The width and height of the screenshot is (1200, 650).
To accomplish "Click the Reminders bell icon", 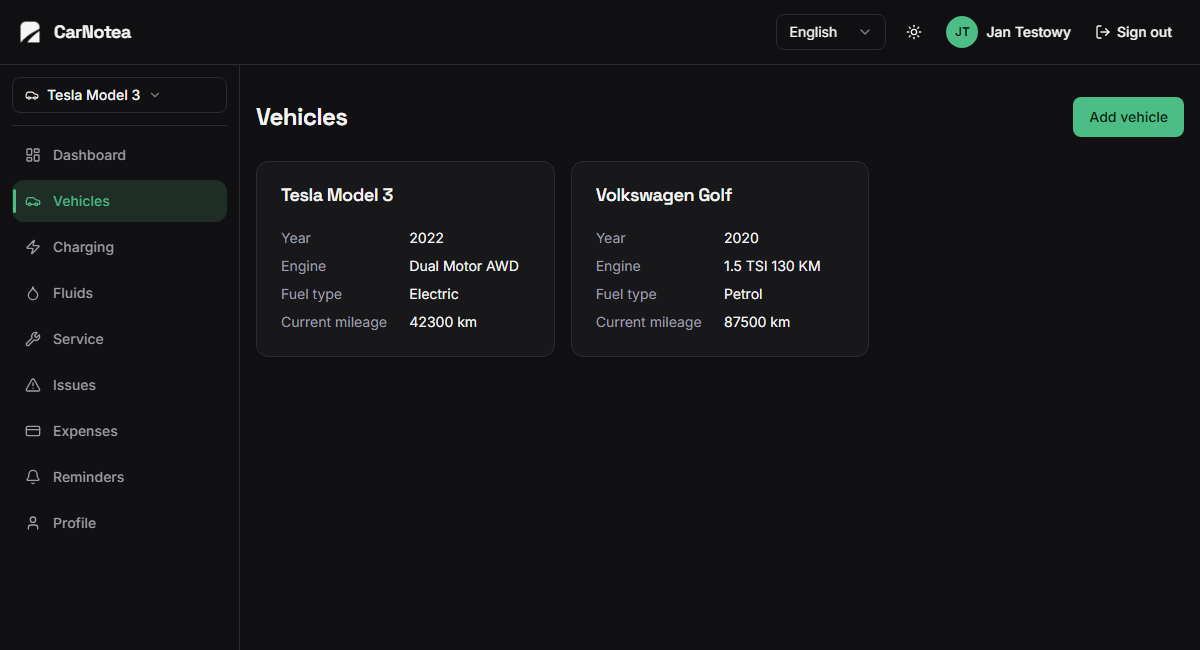I will pos(33,477).
